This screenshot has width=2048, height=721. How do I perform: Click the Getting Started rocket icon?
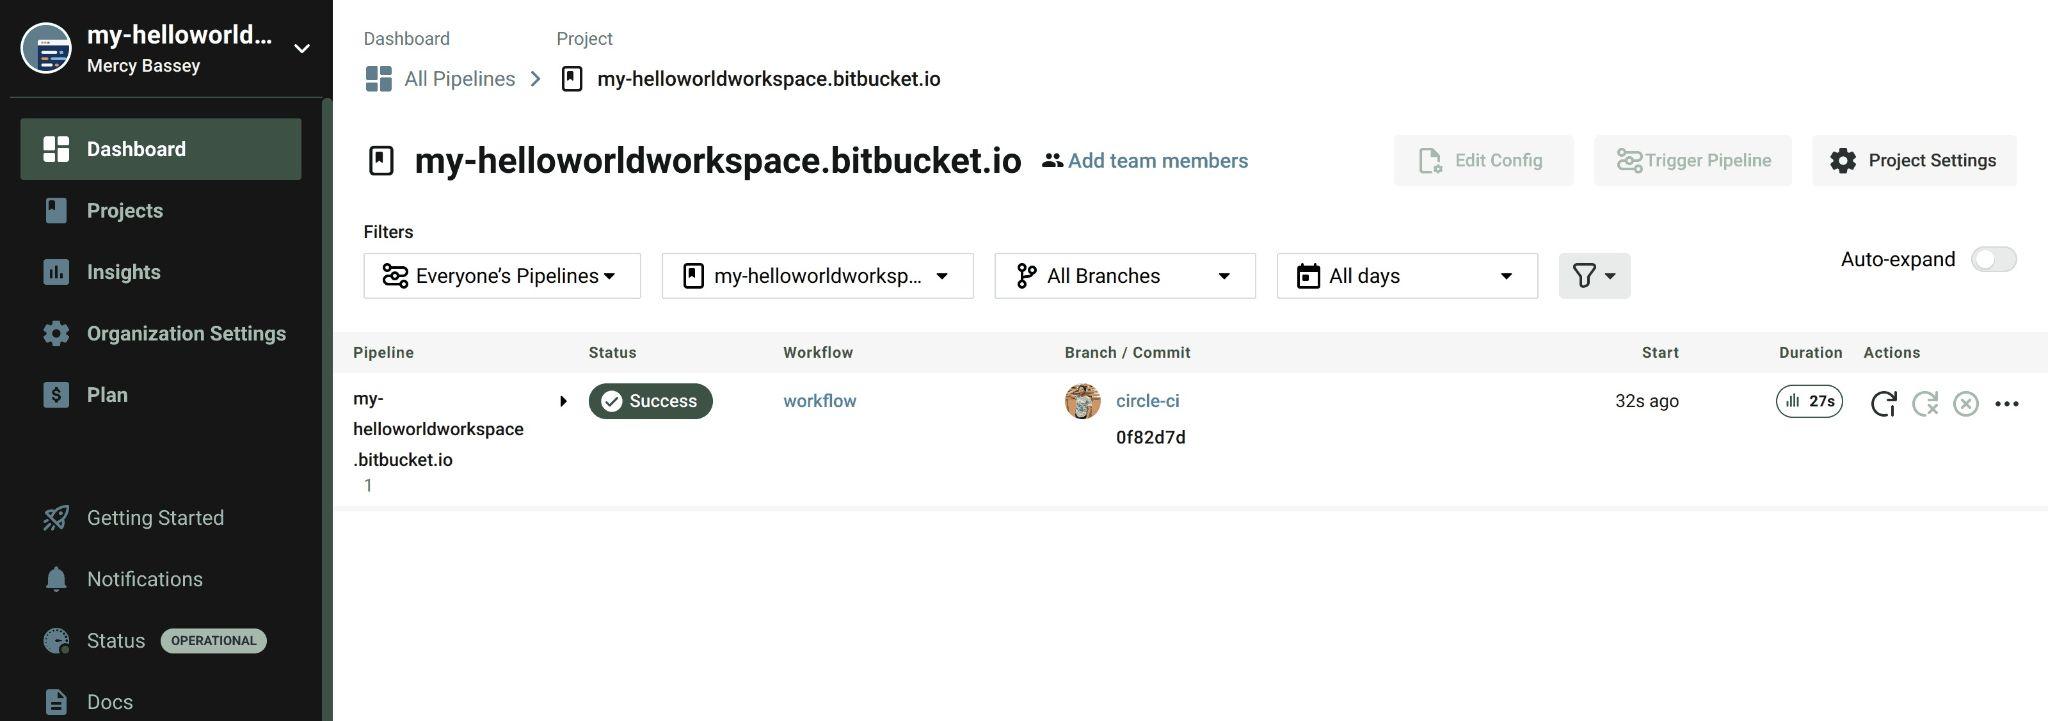click(56, 518)
